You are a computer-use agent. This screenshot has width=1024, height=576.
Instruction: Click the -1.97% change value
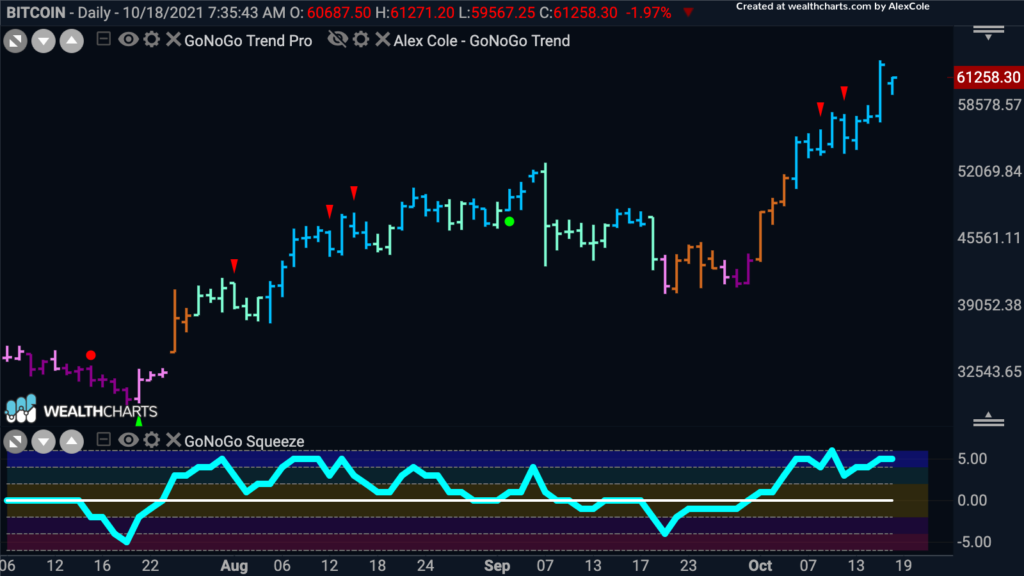pos(648,13)
